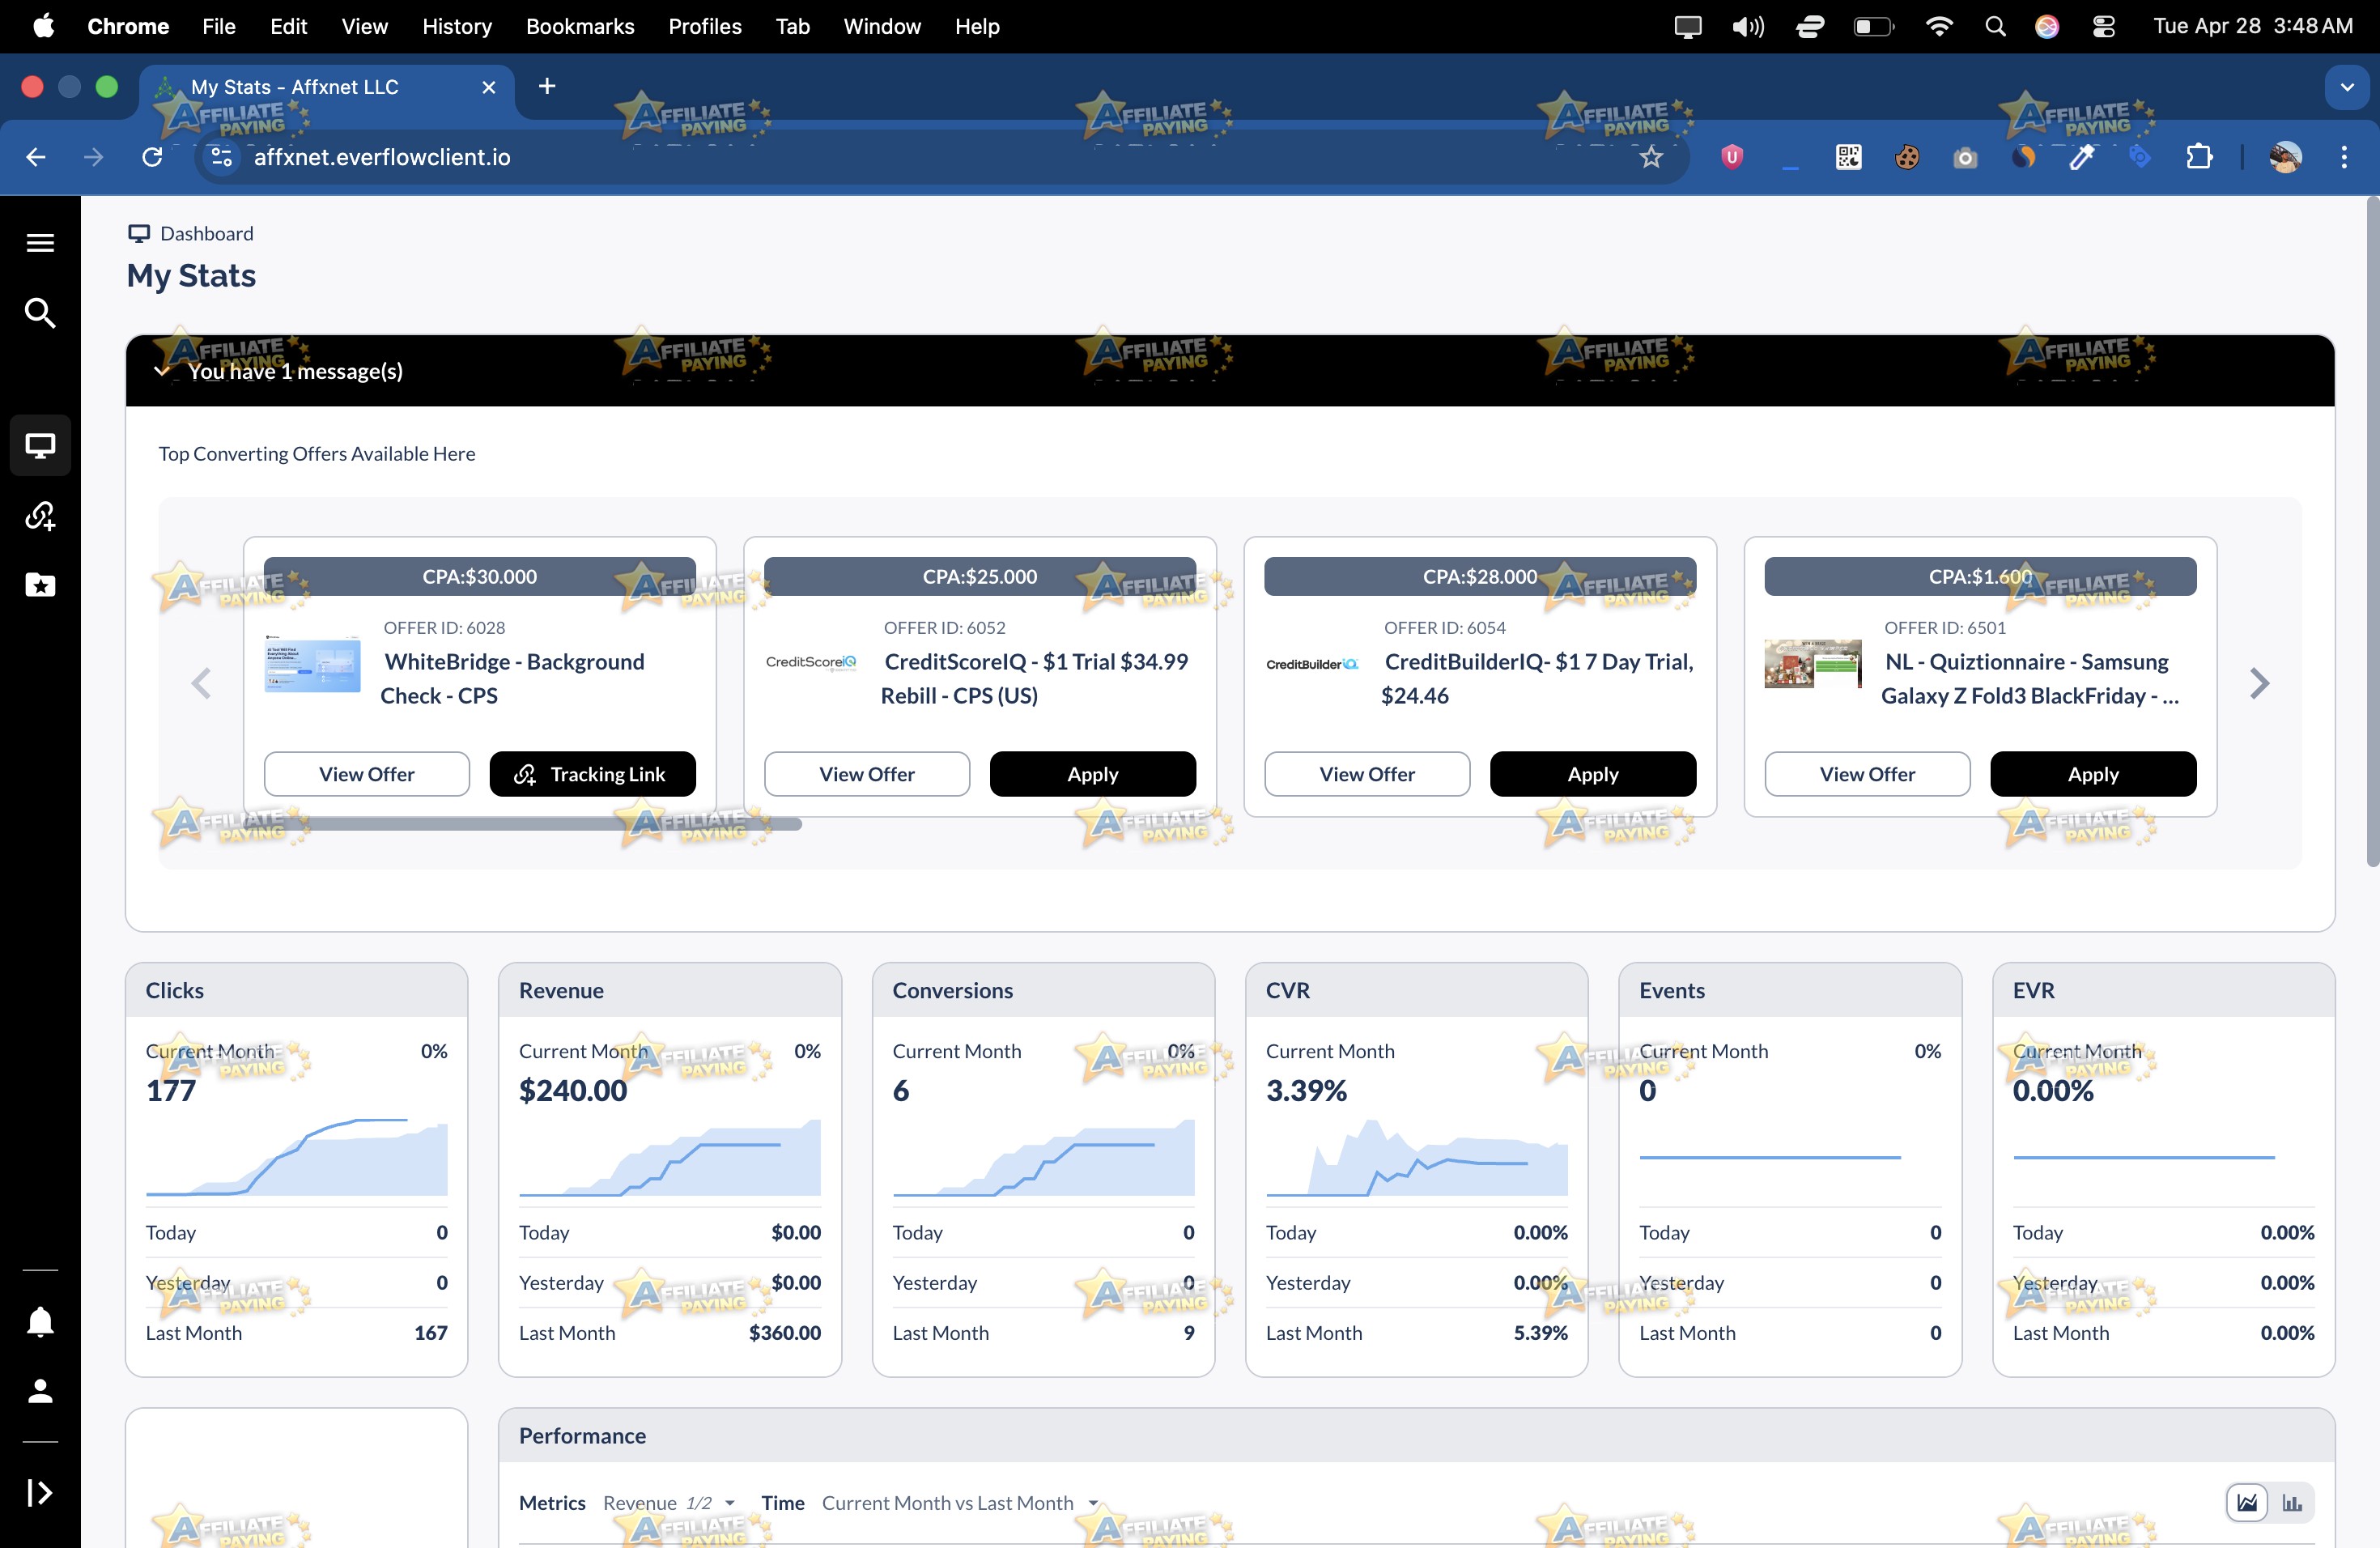This screenshot has width=2380, height=1548.
Task: Open the Chrome File menu
Action: point(219,26)
